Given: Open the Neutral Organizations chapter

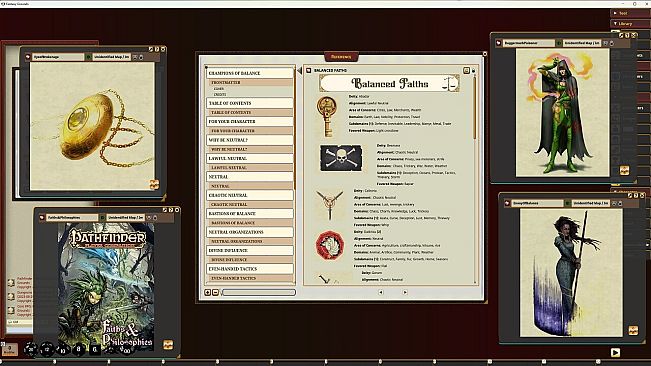Looking at the screenshot, I should (x=250, y=232).
